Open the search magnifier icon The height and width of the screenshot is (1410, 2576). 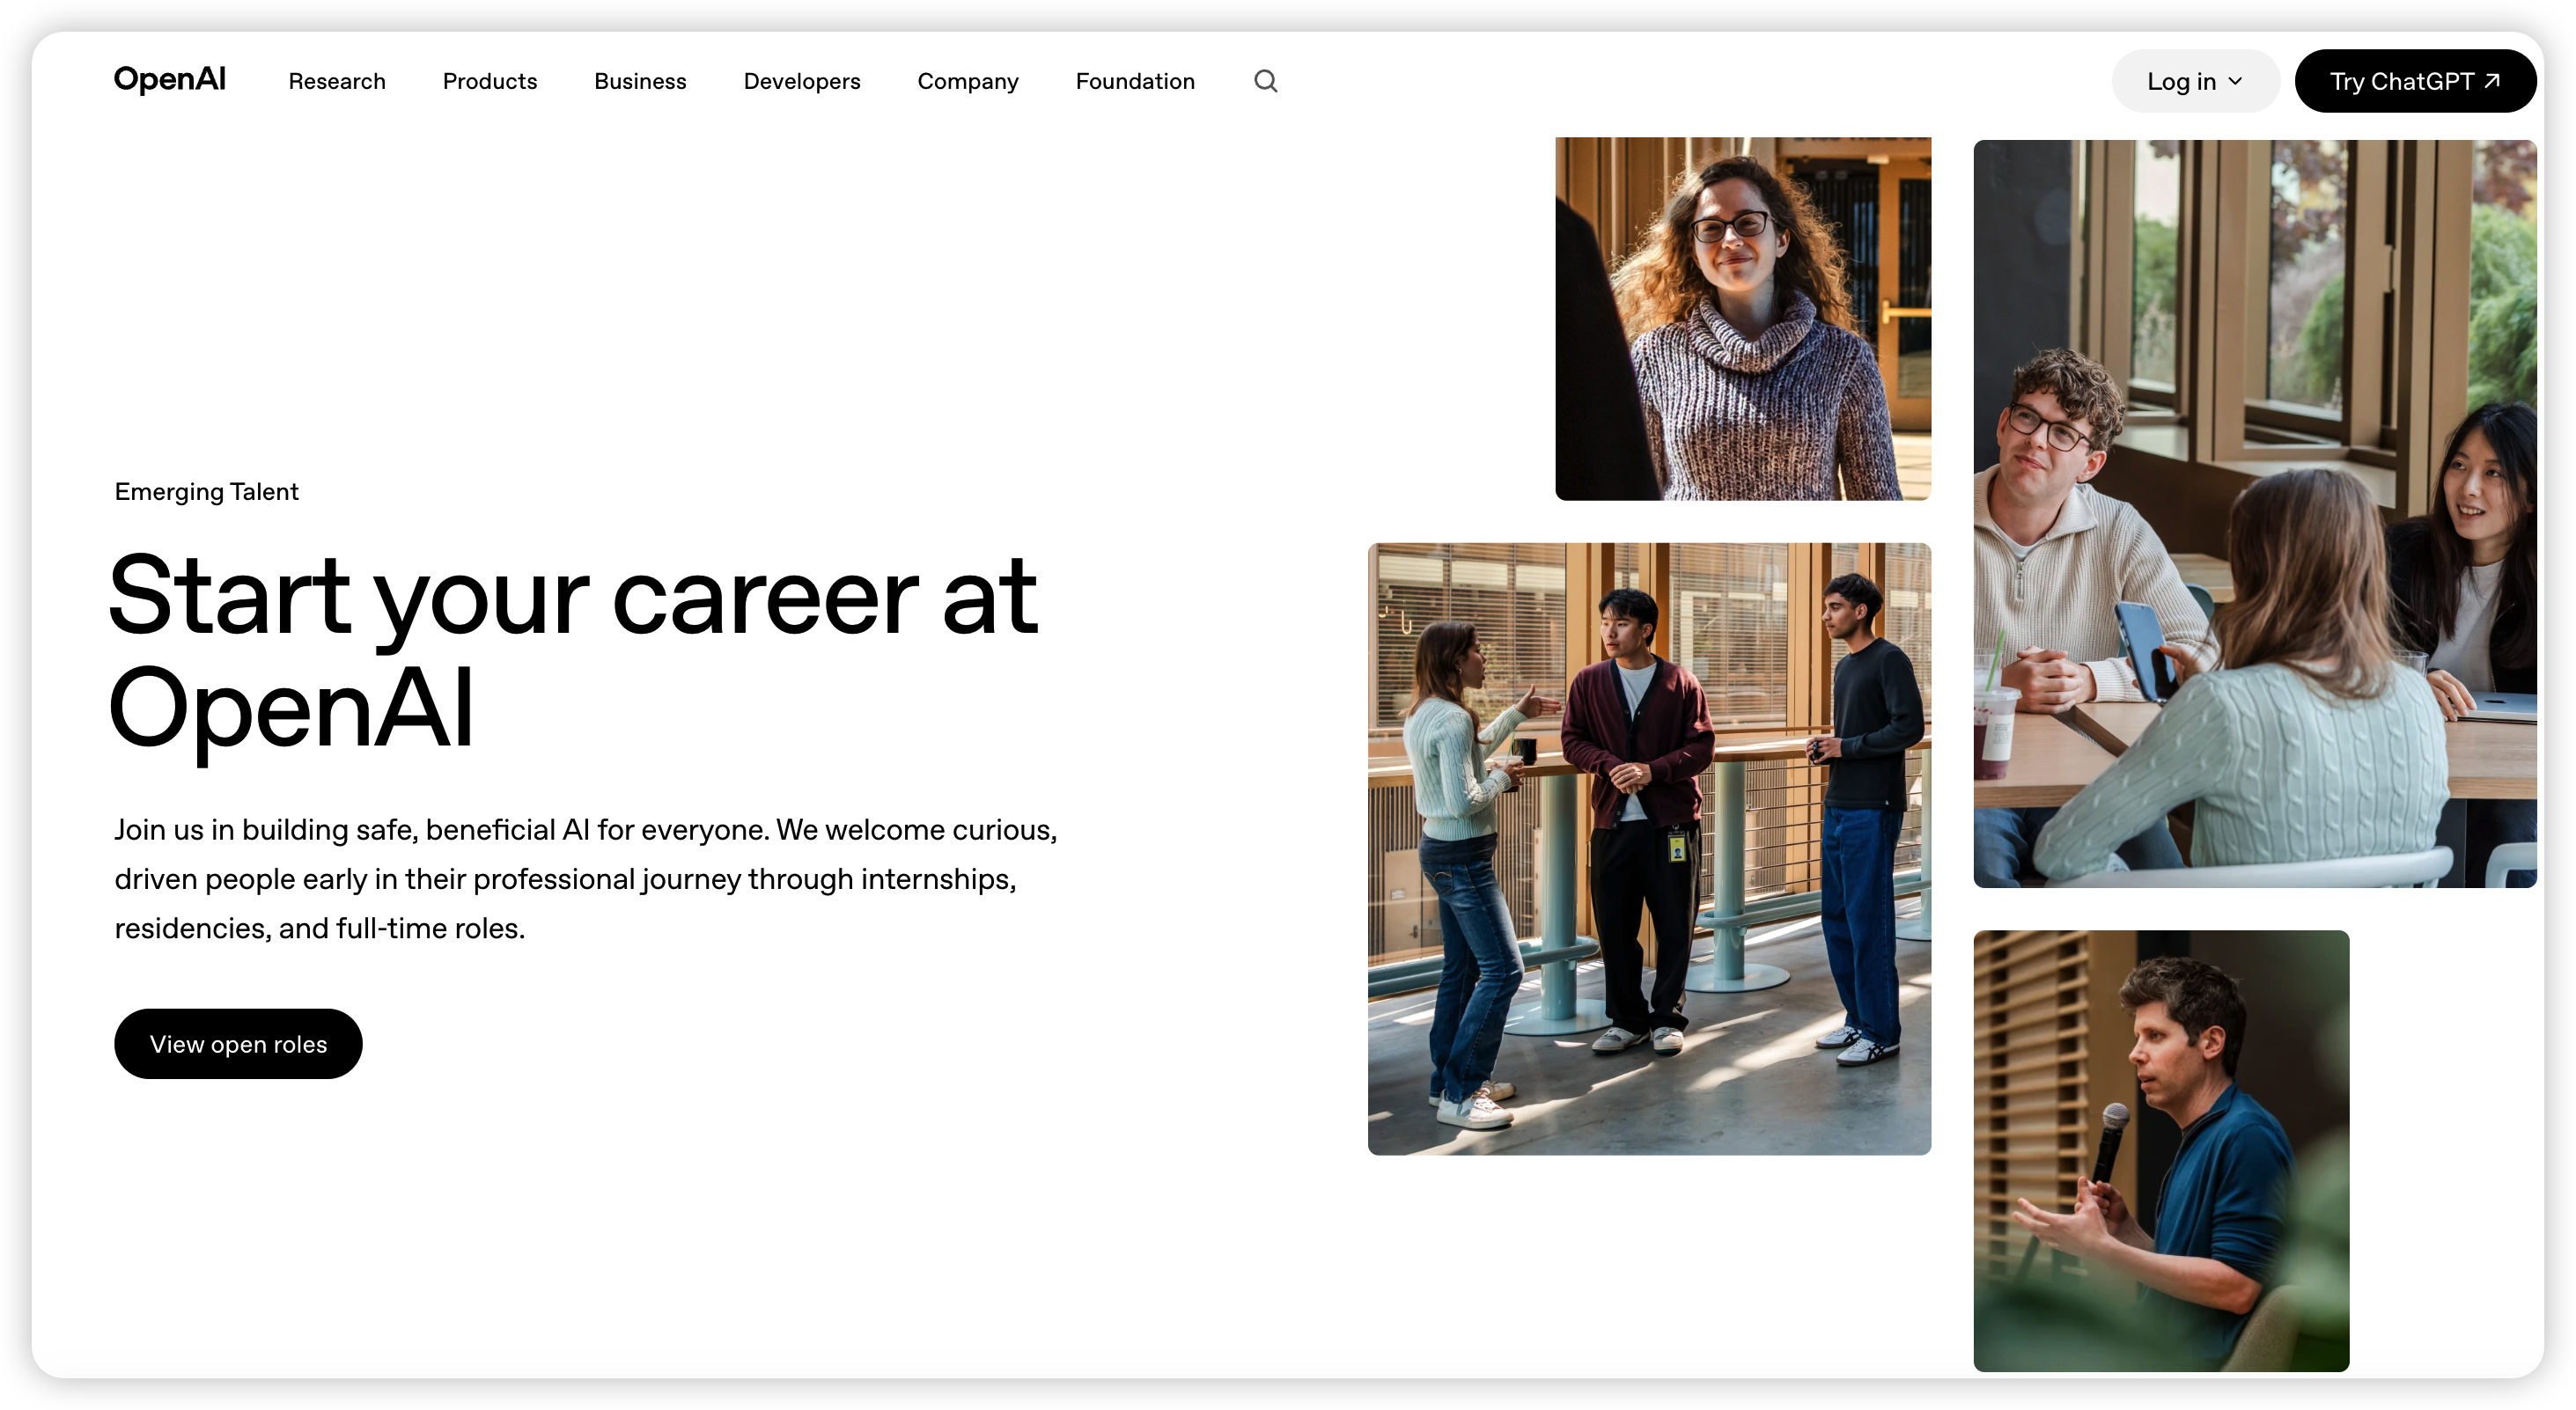1266,81
